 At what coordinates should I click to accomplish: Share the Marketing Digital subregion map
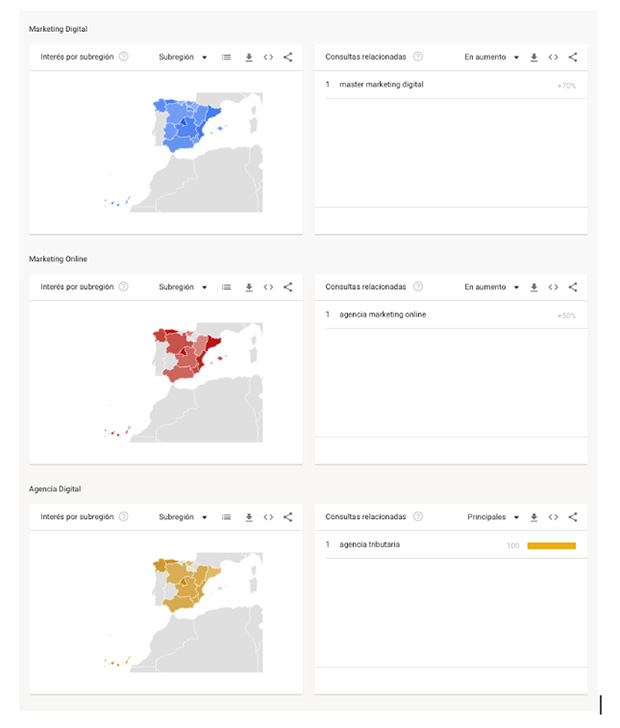[x=288, y=57]
